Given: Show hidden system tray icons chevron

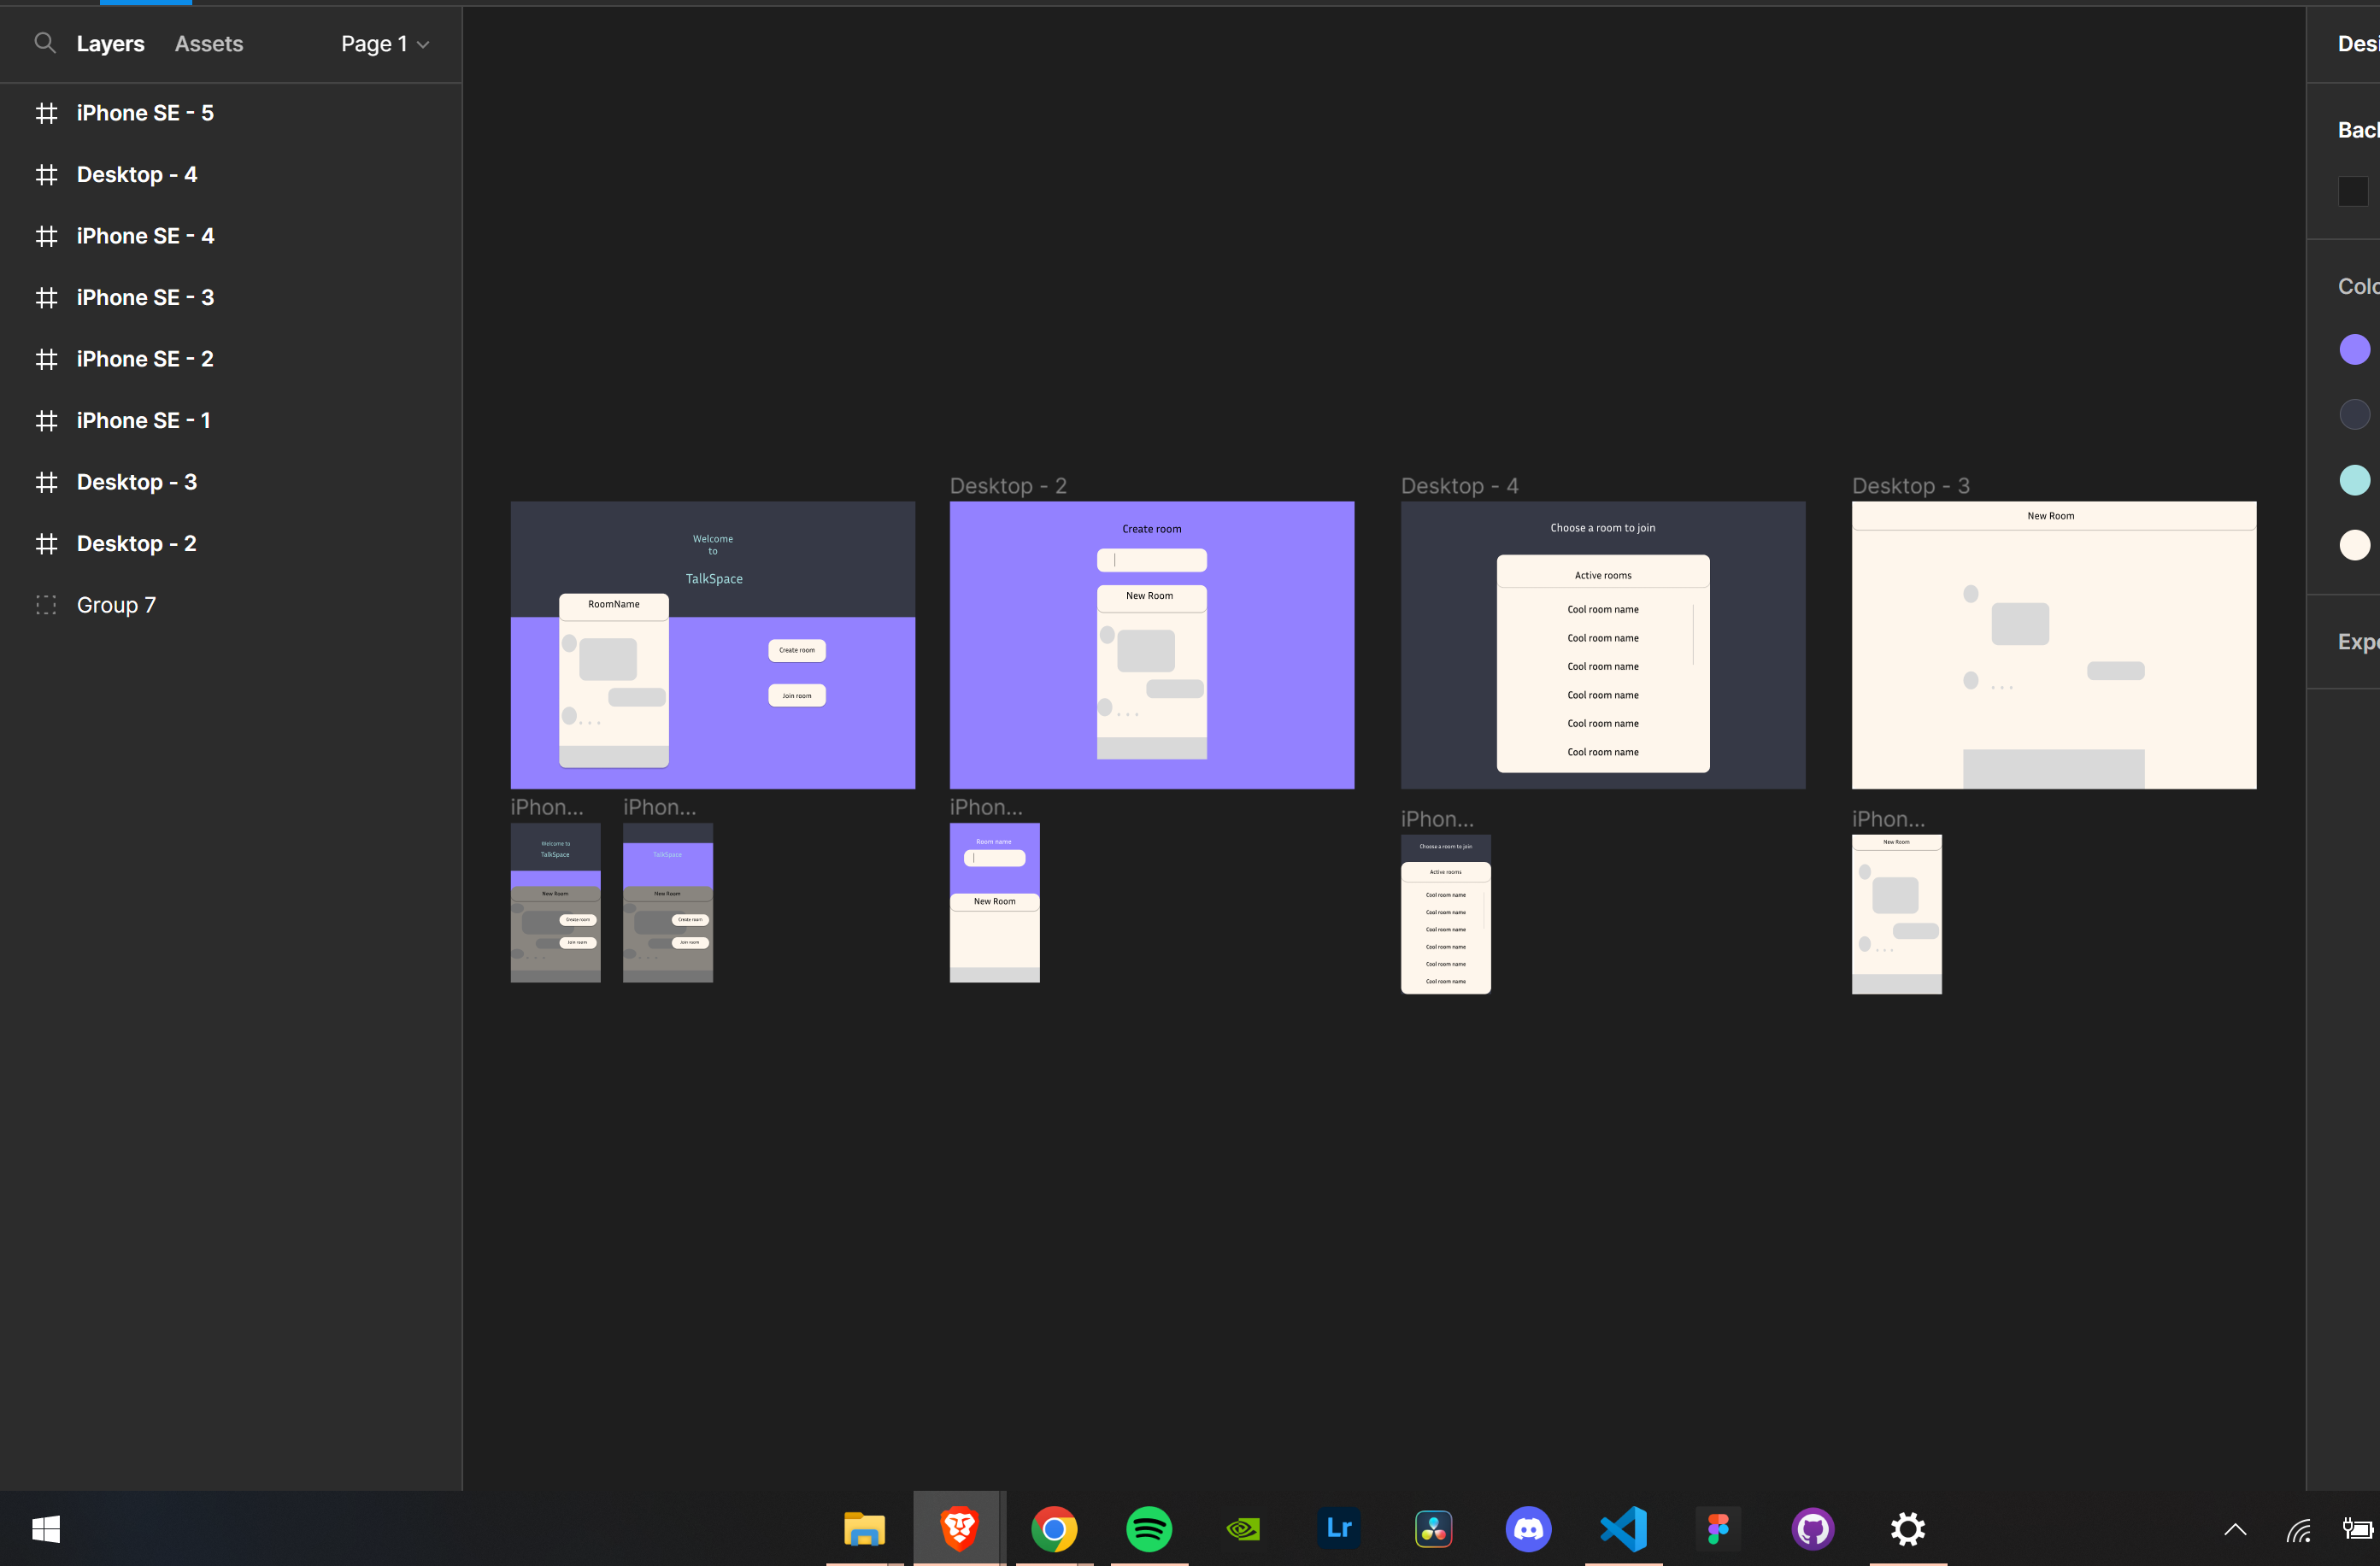Looking at the screenshot, I should tap(2235, 1529).
